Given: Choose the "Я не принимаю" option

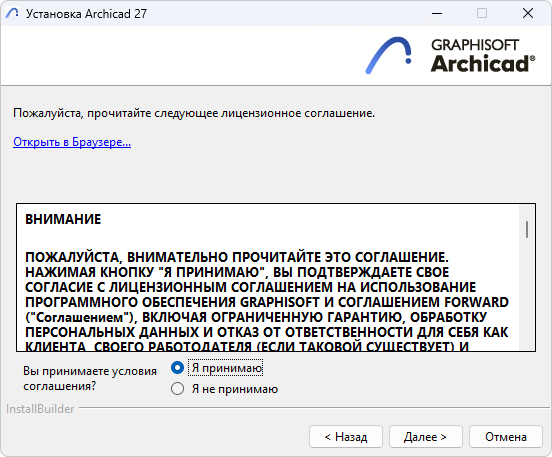Looking at the screenshot, I should tap(177, 389).
